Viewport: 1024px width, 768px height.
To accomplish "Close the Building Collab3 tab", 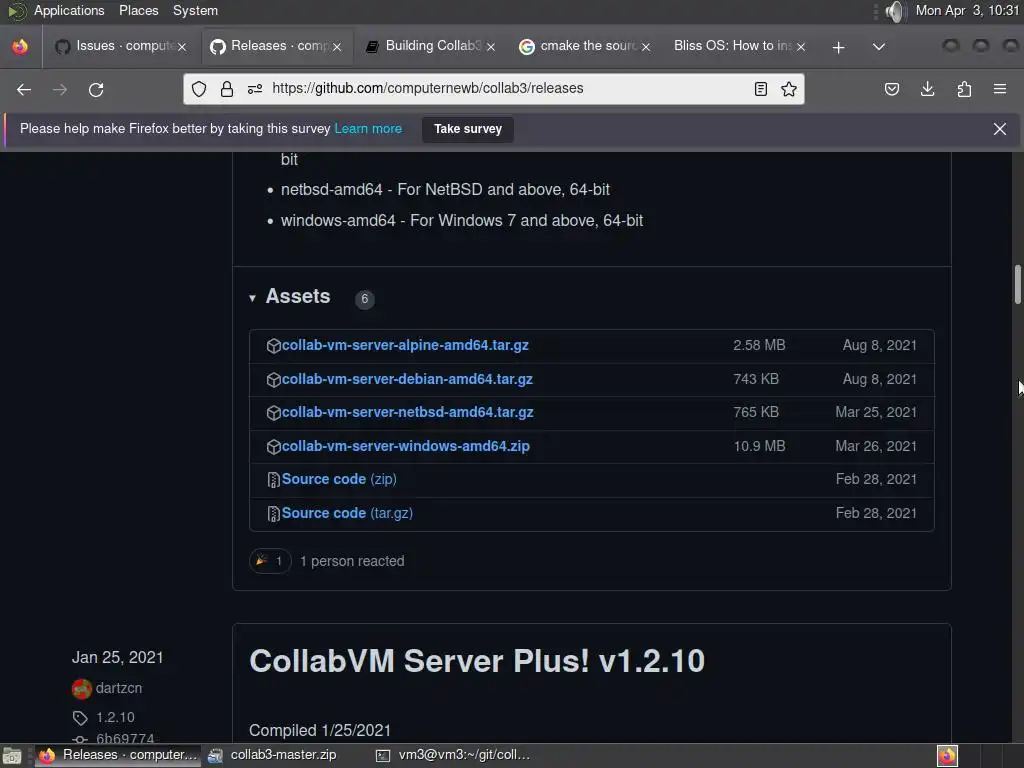I will click(x=491, y=47).
